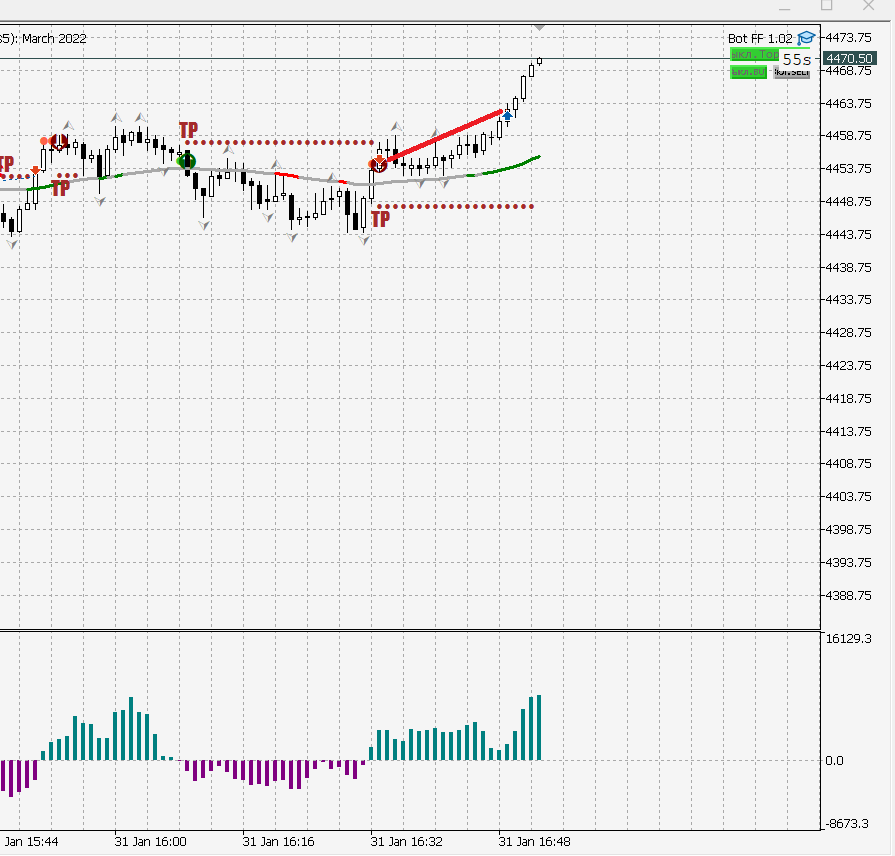Click the 4428.75 price scale label
This screenshot has height=856, width=895.
pos(849,332)
